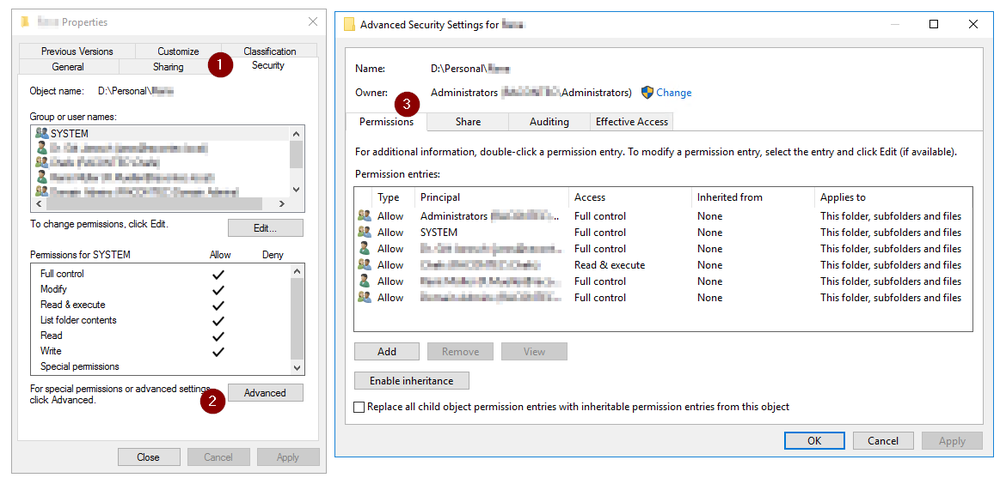Click the Read & execute entry user icon
1000x496 pixels.
pyautogui.click(x=363, y=265)
